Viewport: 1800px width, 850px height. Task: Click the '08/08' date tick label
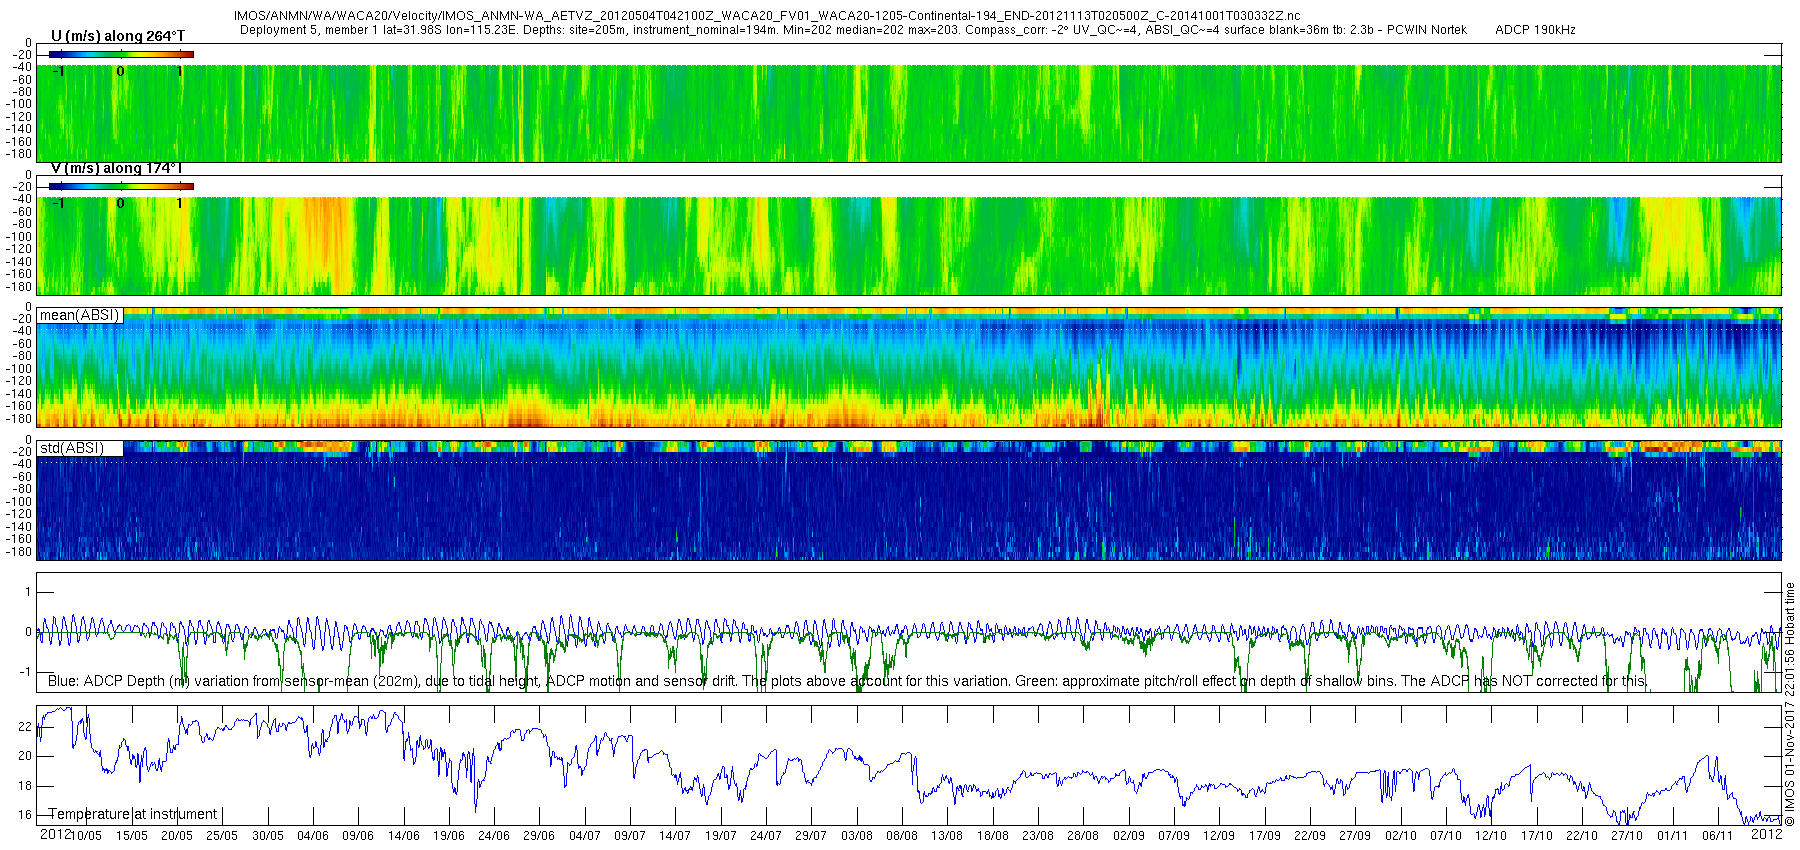coord(902,836)
